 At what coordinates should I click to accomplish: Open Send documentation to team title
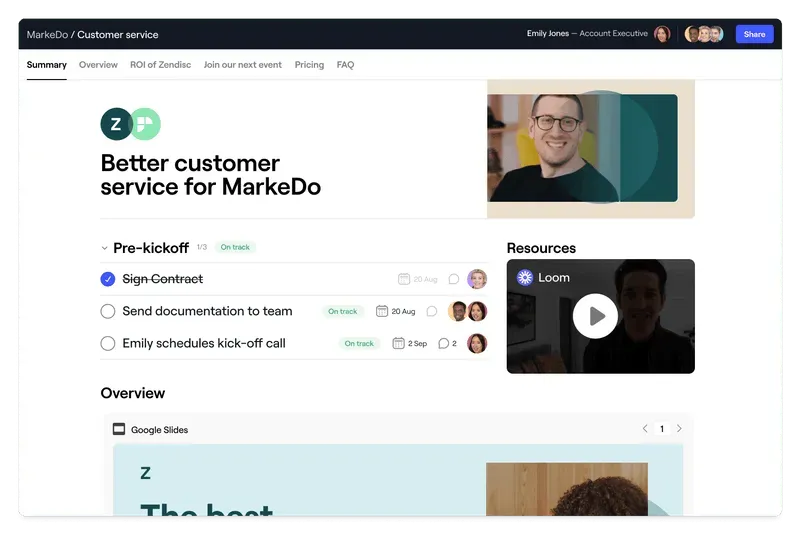(x=207, y=311)
